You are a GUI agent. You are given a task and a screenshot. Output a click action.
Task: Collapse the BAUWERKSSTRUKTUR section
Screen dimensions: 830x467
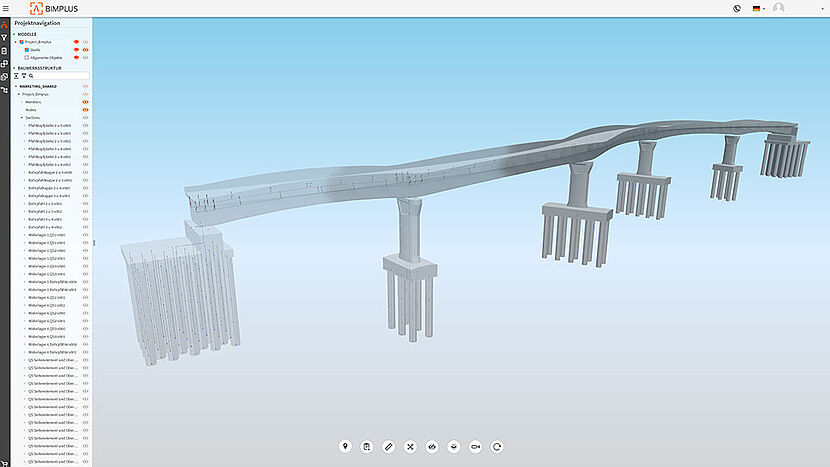pos(15,68)
